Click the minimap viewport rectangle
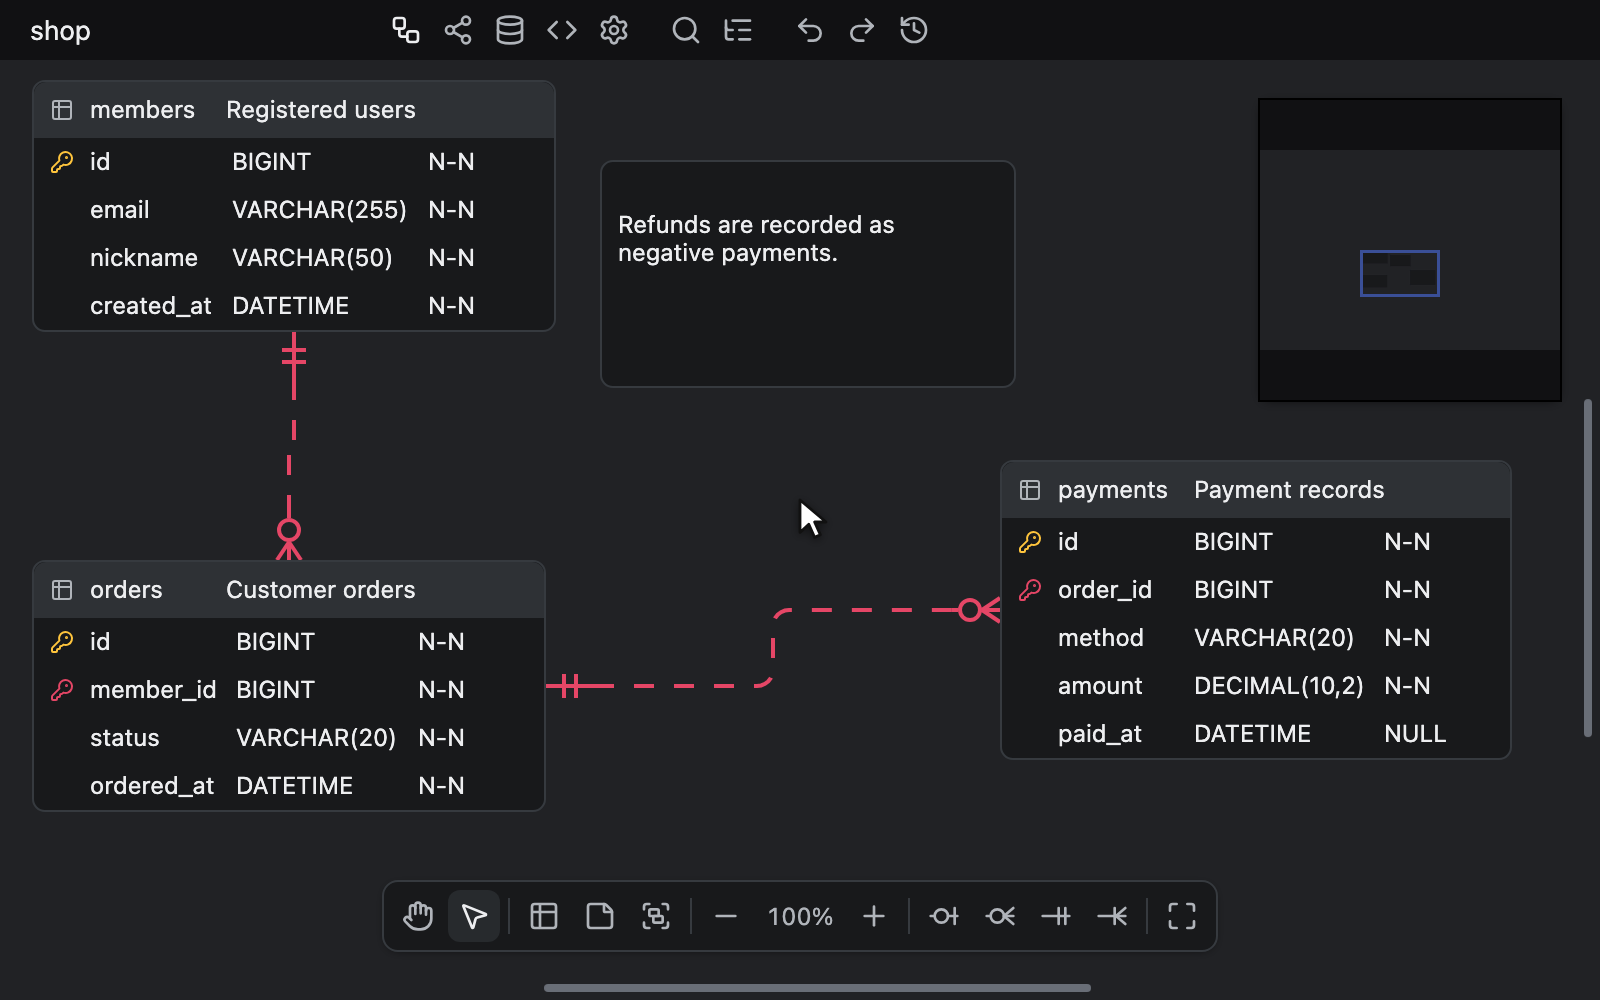Screen dimensions: 1600x1000 pos(1400,273)
